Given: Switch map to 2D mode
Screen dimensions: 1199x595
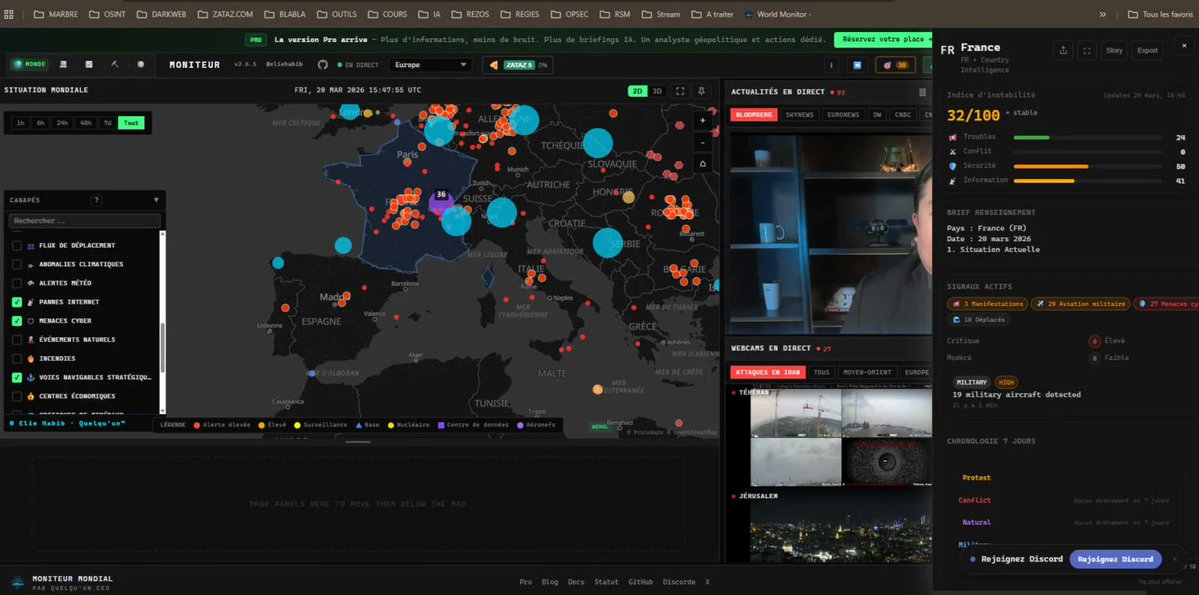Looking at the screenshot, I should [637, 91].
